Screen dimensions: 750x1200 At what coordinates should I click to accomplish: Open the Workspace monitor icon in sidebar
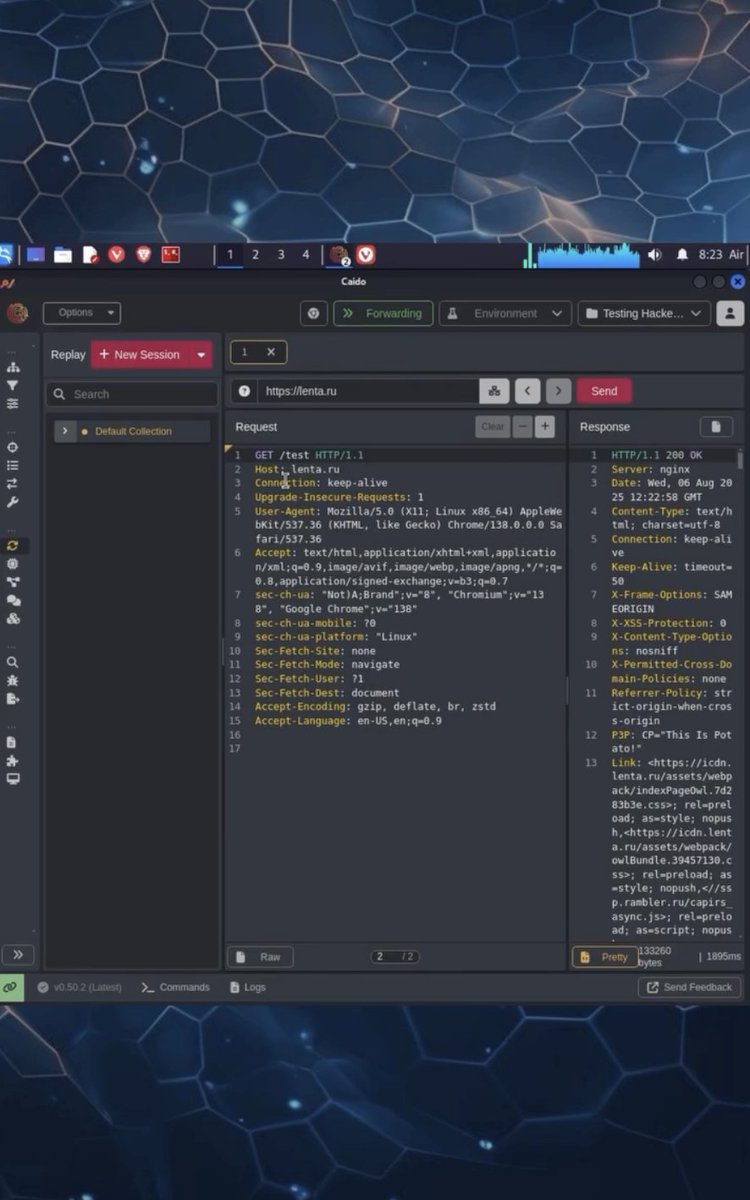13,778
